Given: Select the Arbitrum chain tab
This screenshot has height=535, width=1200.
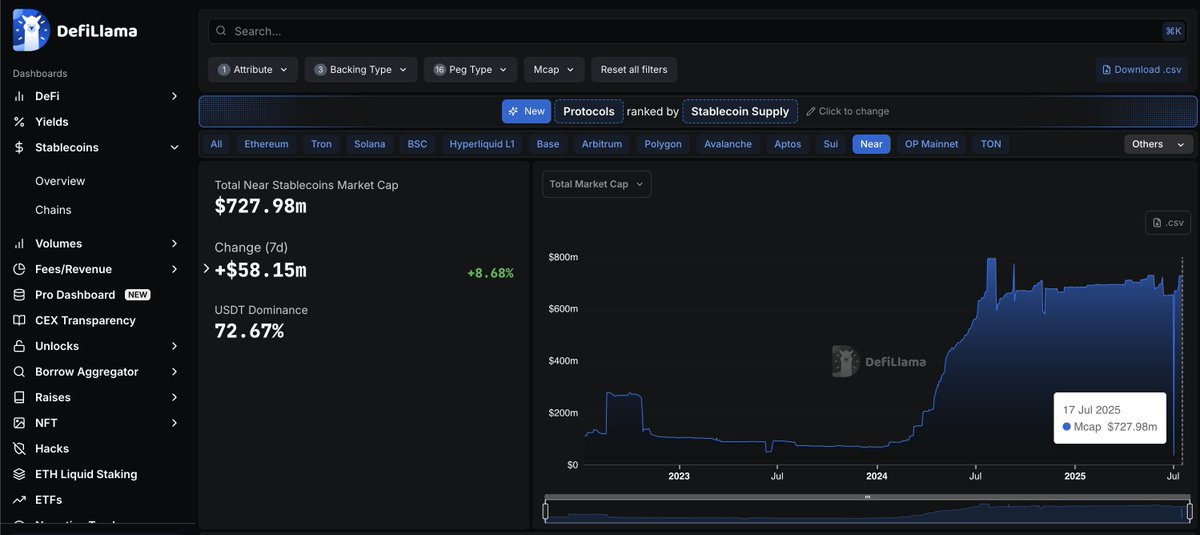Looking at the screenshot, I should [602, 144].
